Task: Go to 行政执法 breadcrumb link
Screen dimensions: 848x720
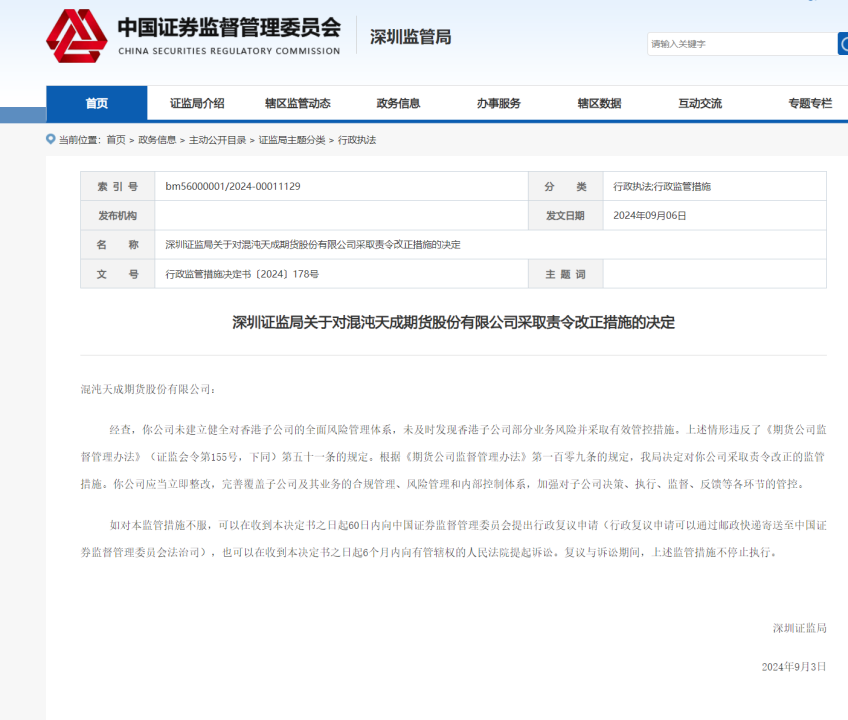Action: coord(356,140)
